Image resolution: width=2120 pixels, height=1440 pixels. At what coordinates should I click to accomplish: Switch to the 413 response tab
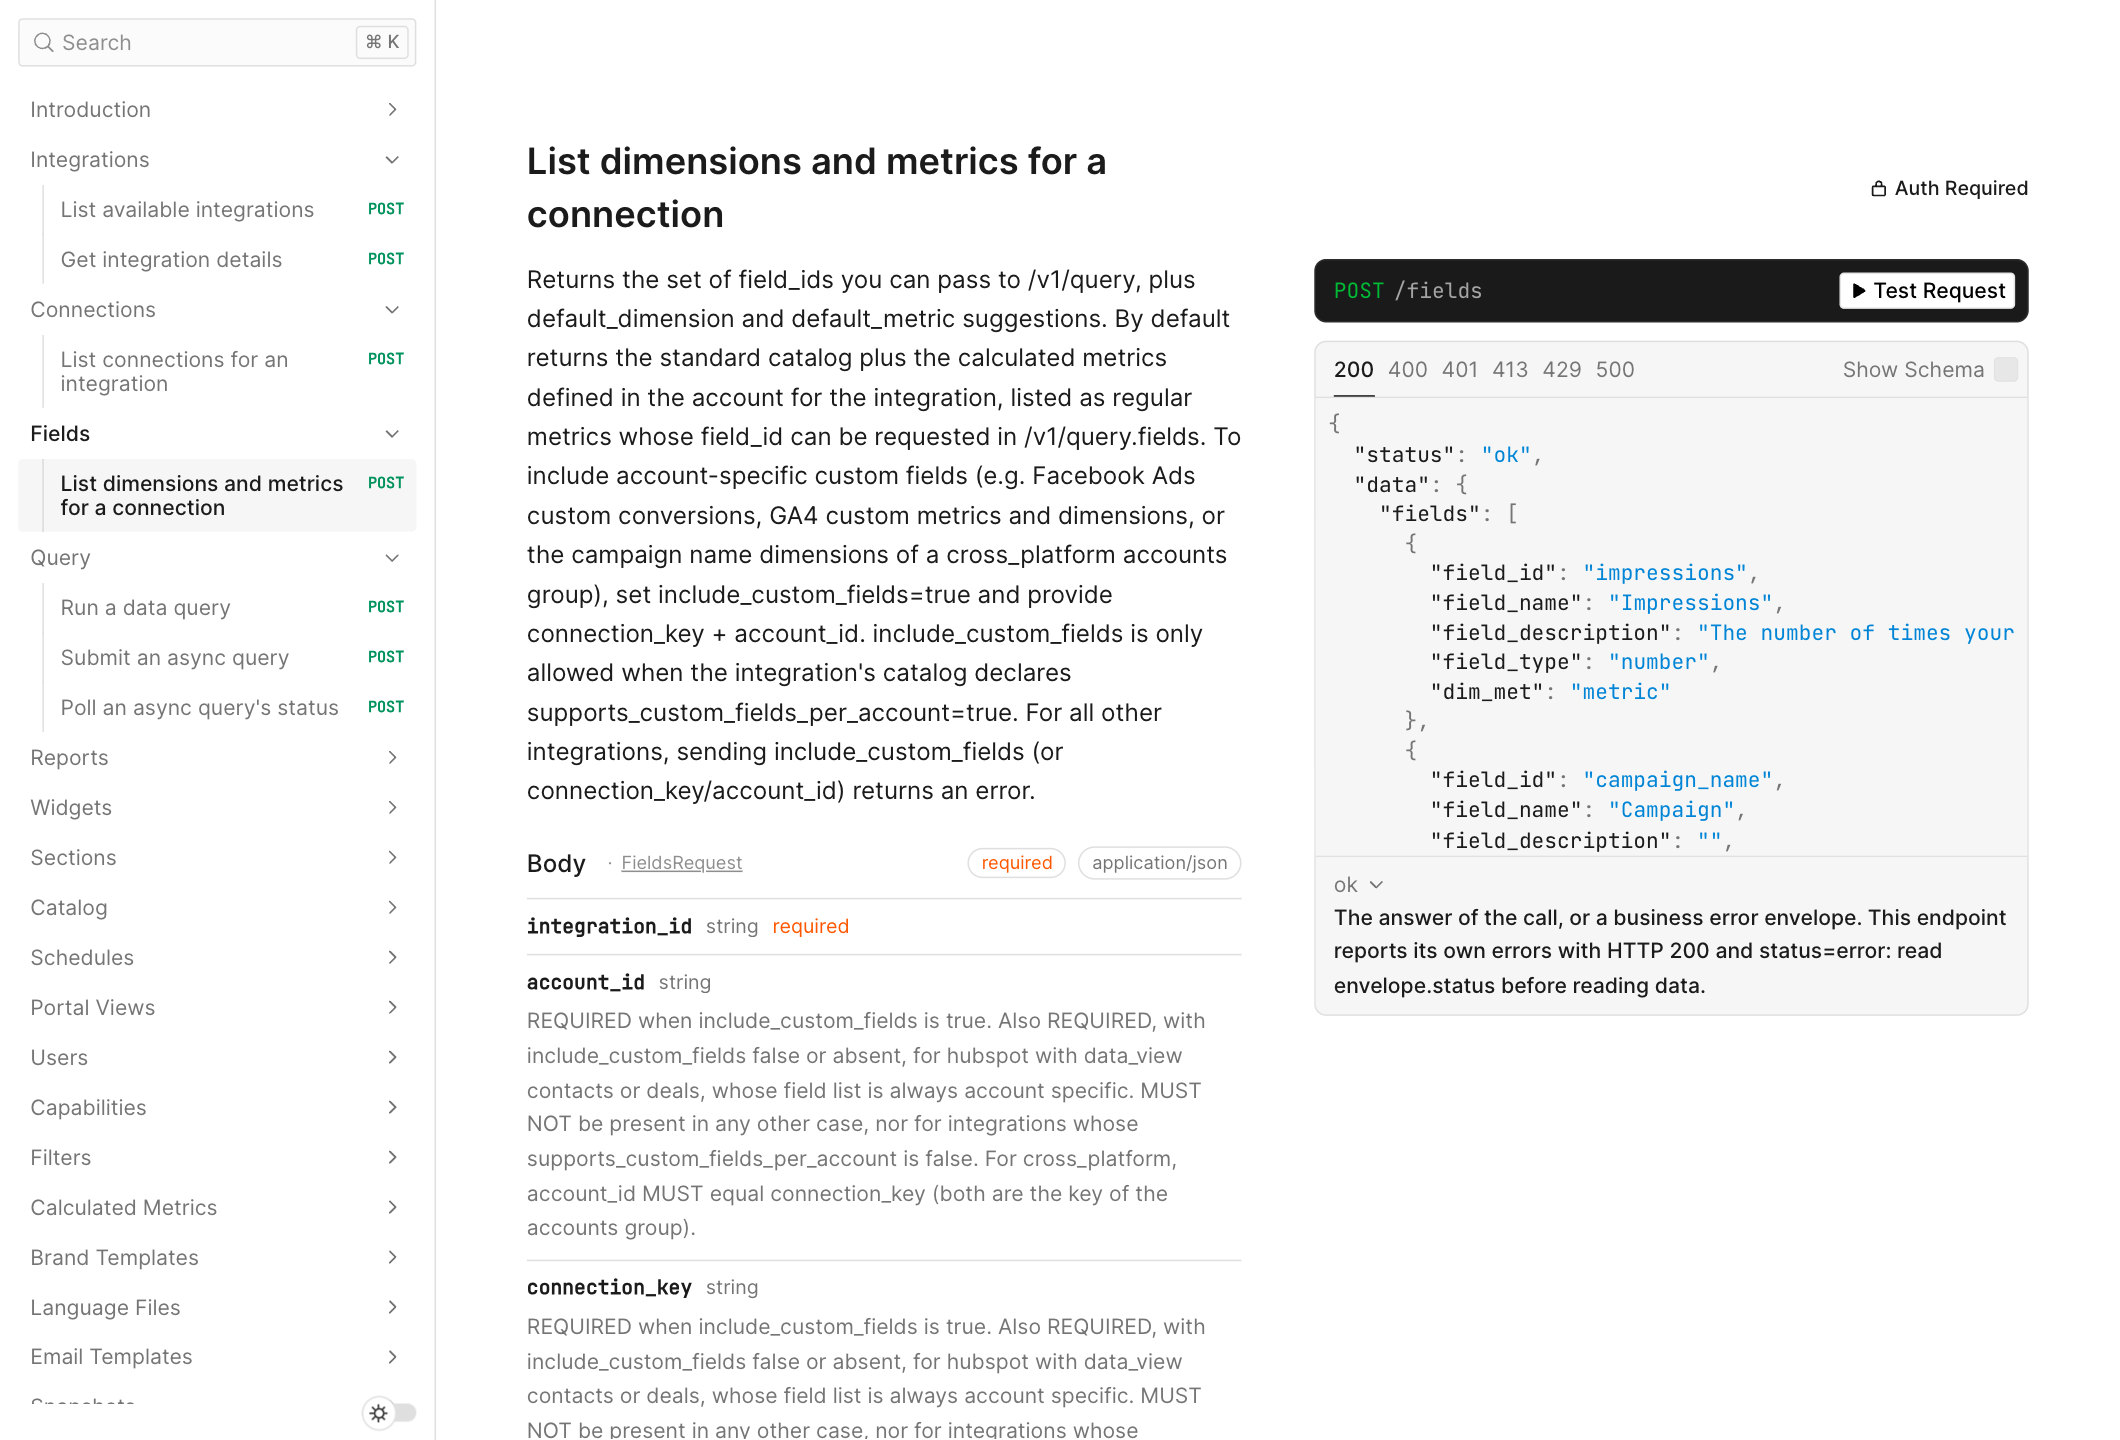pyautogui.click(x=1510, y=369)
